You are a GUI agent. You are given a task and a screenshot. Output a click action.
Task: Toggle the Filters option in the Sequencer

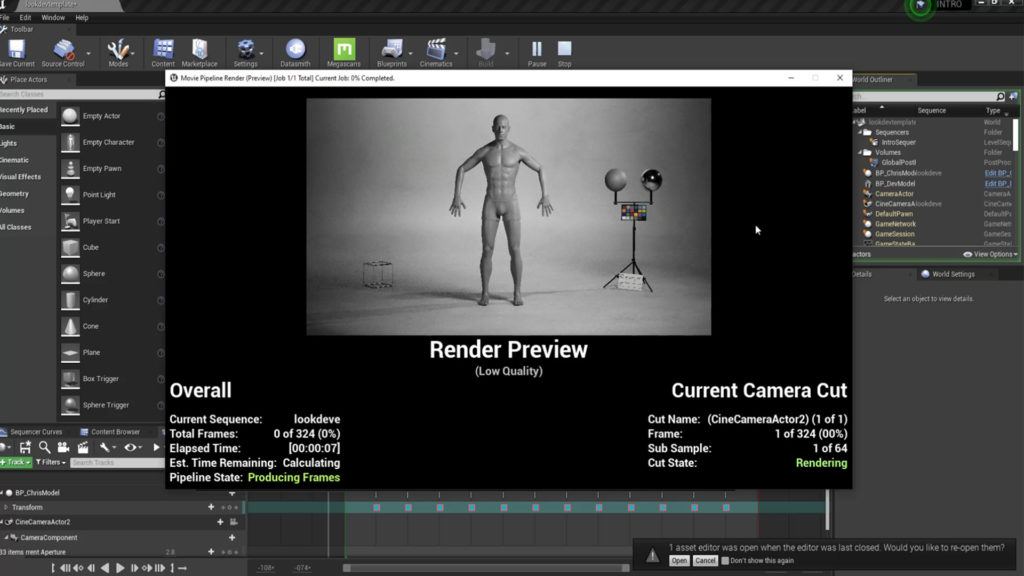50,462
